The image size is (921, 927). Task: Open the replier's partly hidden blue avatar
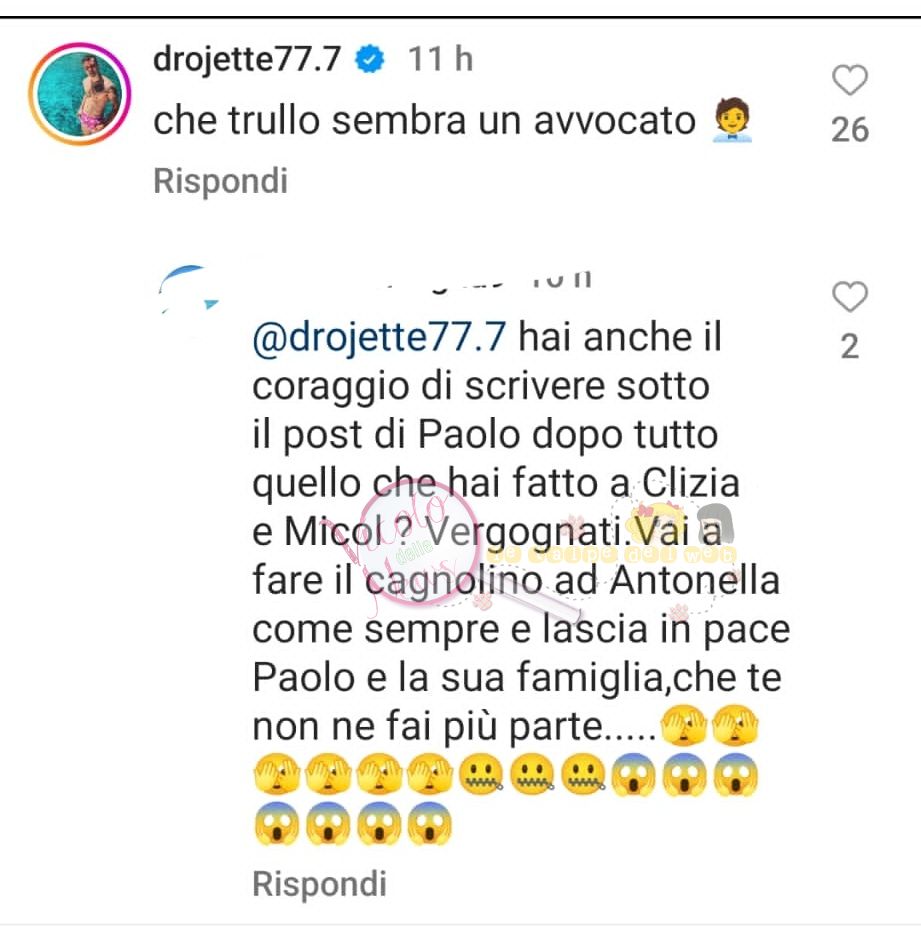point(188,289)
